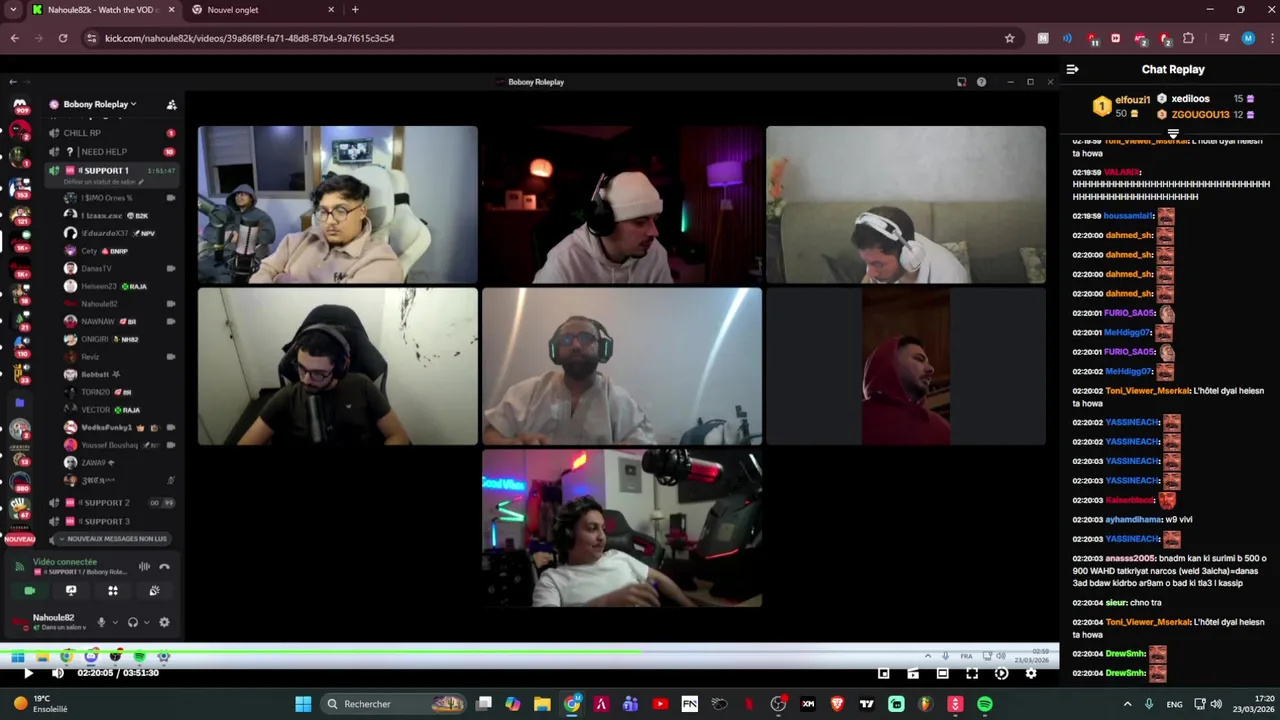Viewport: 1280px width, 720px height.
Task: Mute Discord microphone
Action: (101, 622)
